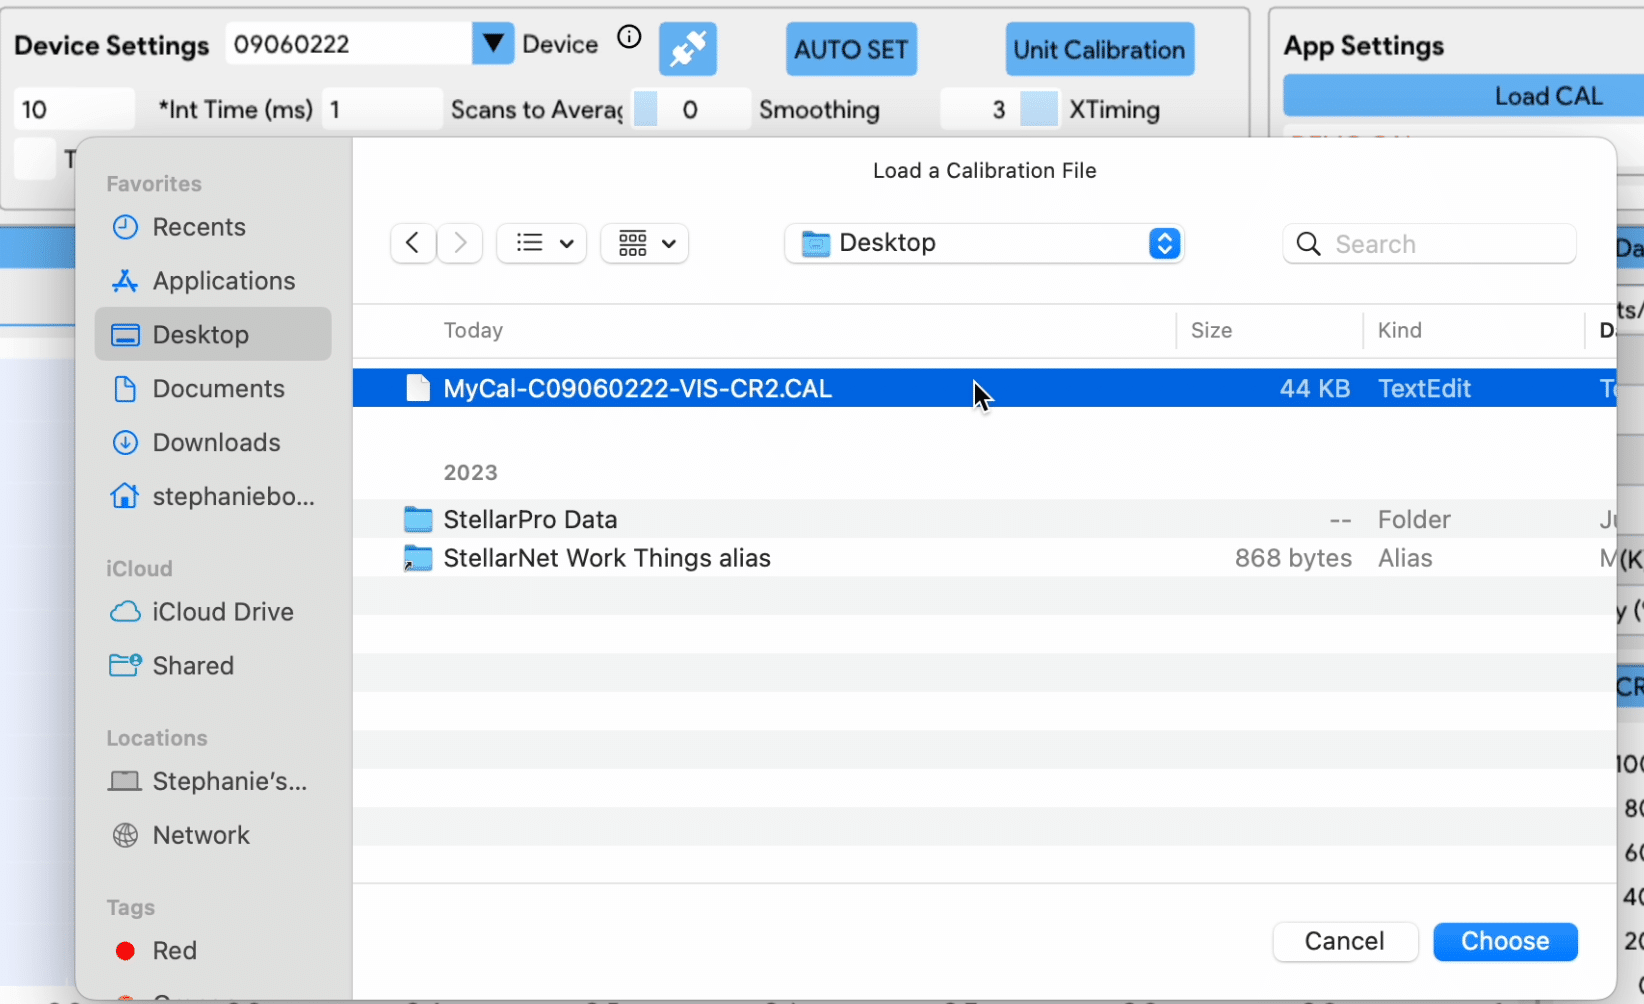Viewport: 1644px width, 1004px height.
Task: Select the Red tag color dot
Action: [125, 951]
